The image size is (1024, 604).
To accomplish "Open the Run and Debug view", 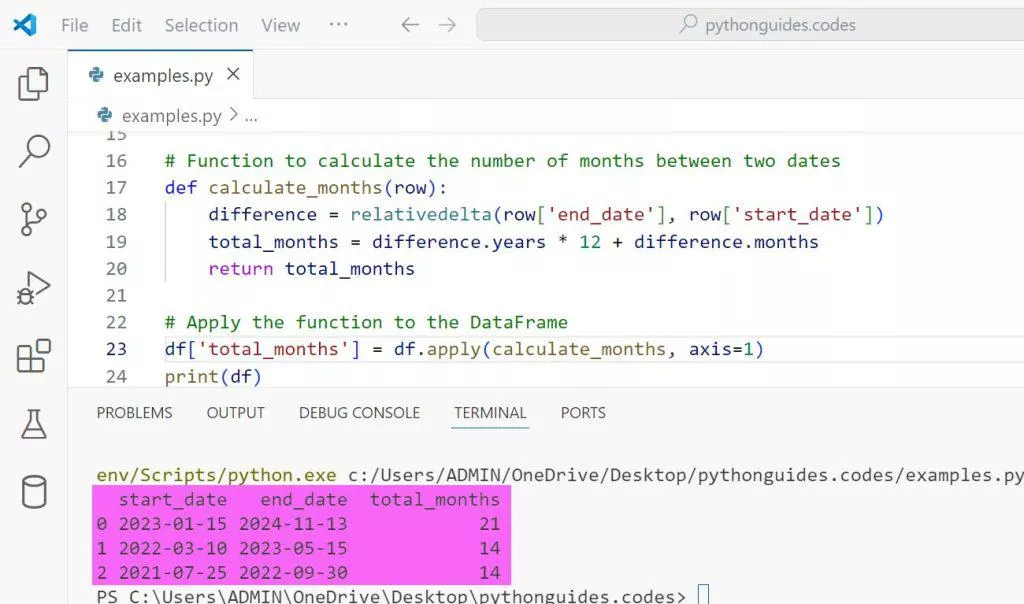I will click(34, 288).
